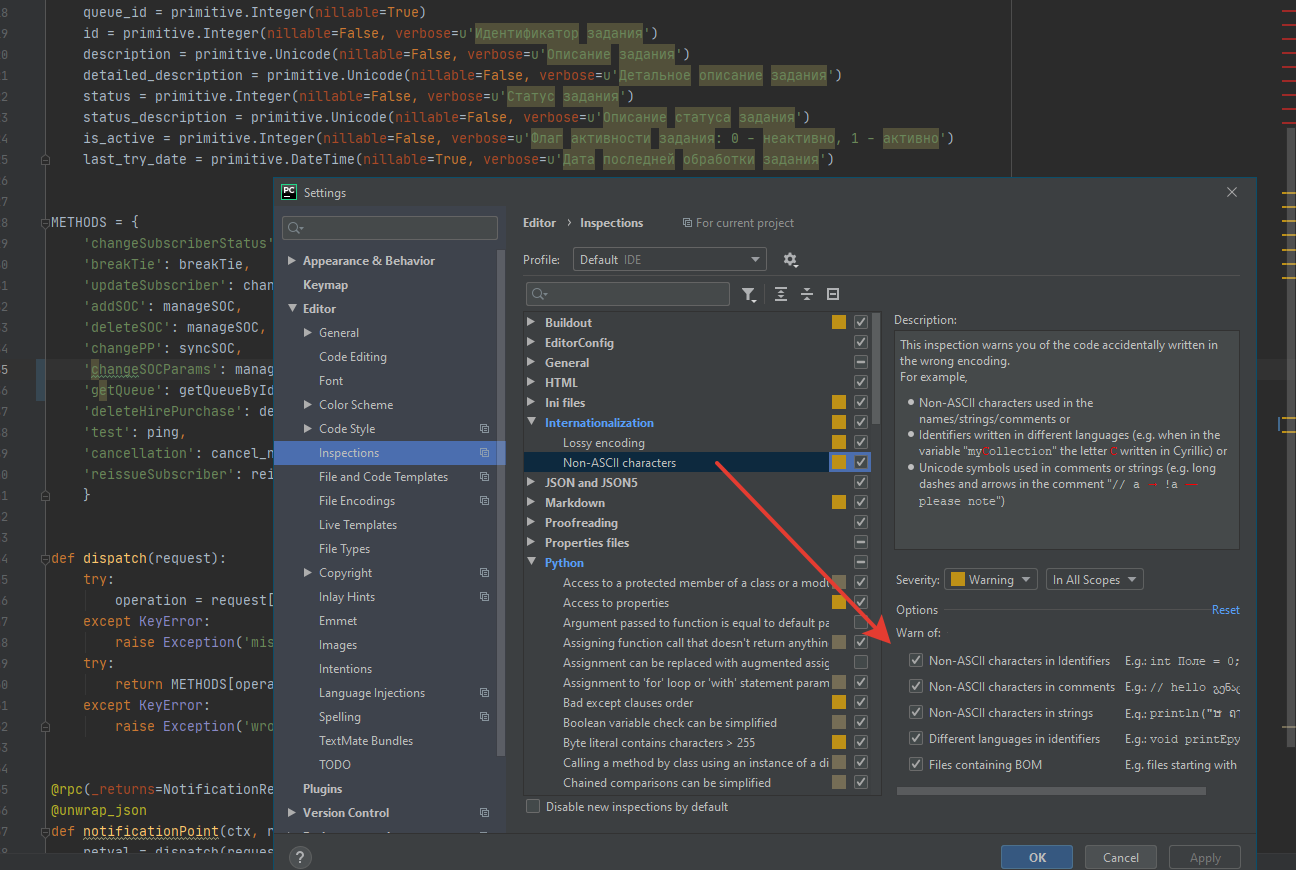The image size is (1296, 870).
Task: Enable Disable new inspections by default
Action: (533, 807)
